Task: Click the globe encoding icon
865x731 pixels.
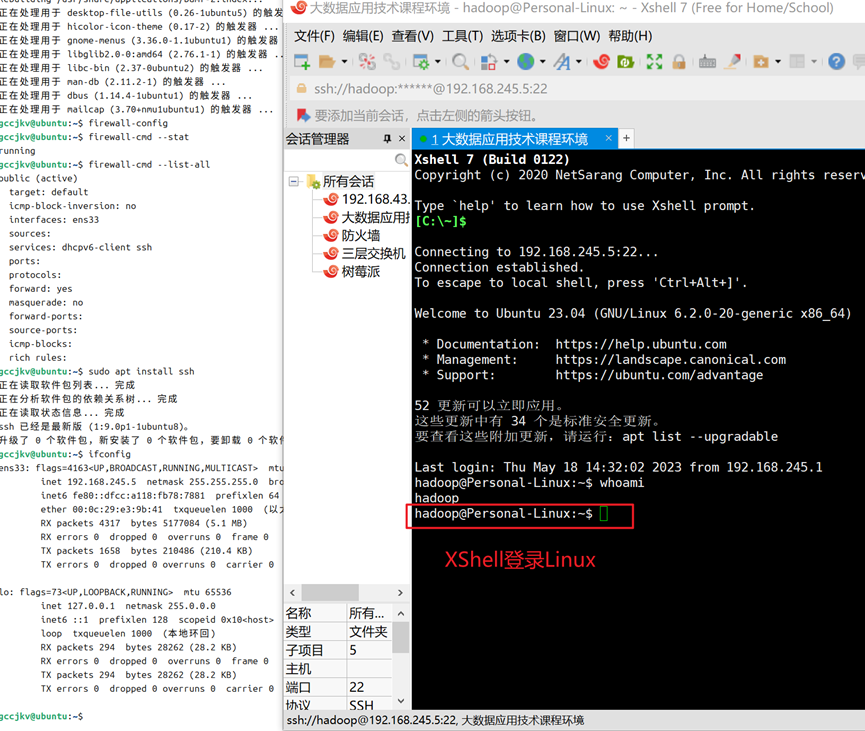Action: coord(525,62)
